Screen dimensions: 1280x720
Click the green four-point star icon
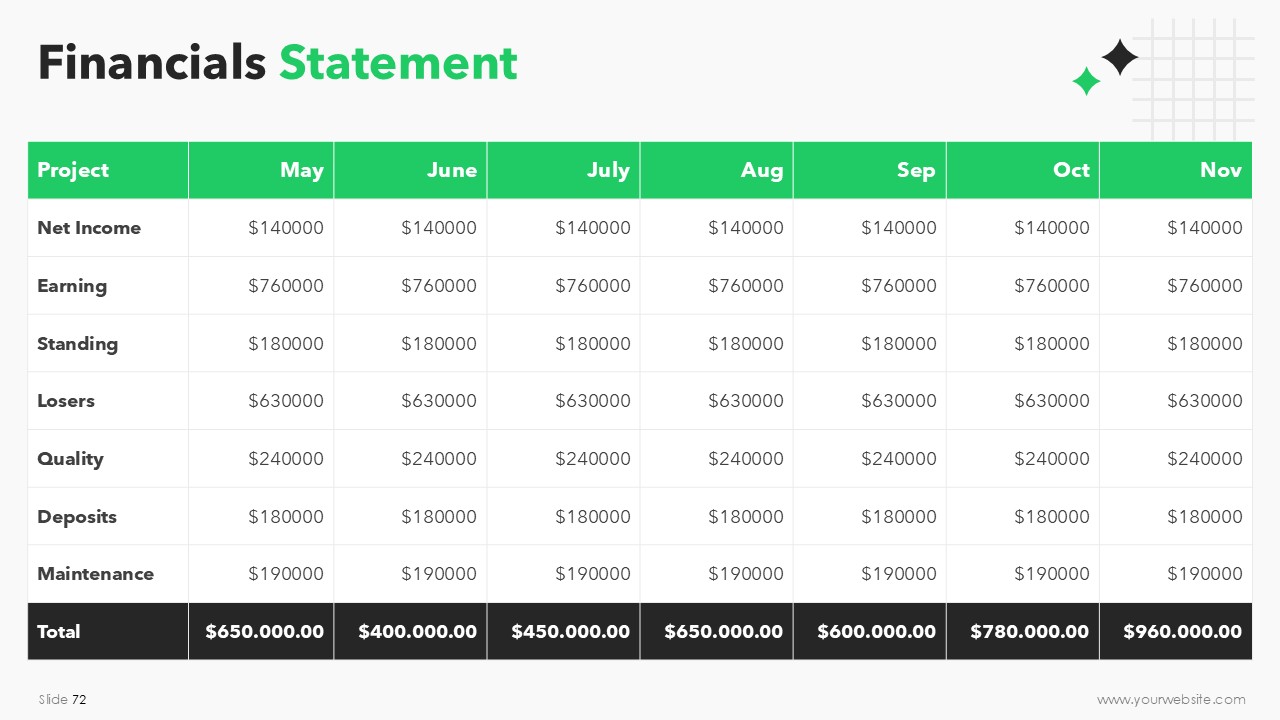tap(1086, 81)
